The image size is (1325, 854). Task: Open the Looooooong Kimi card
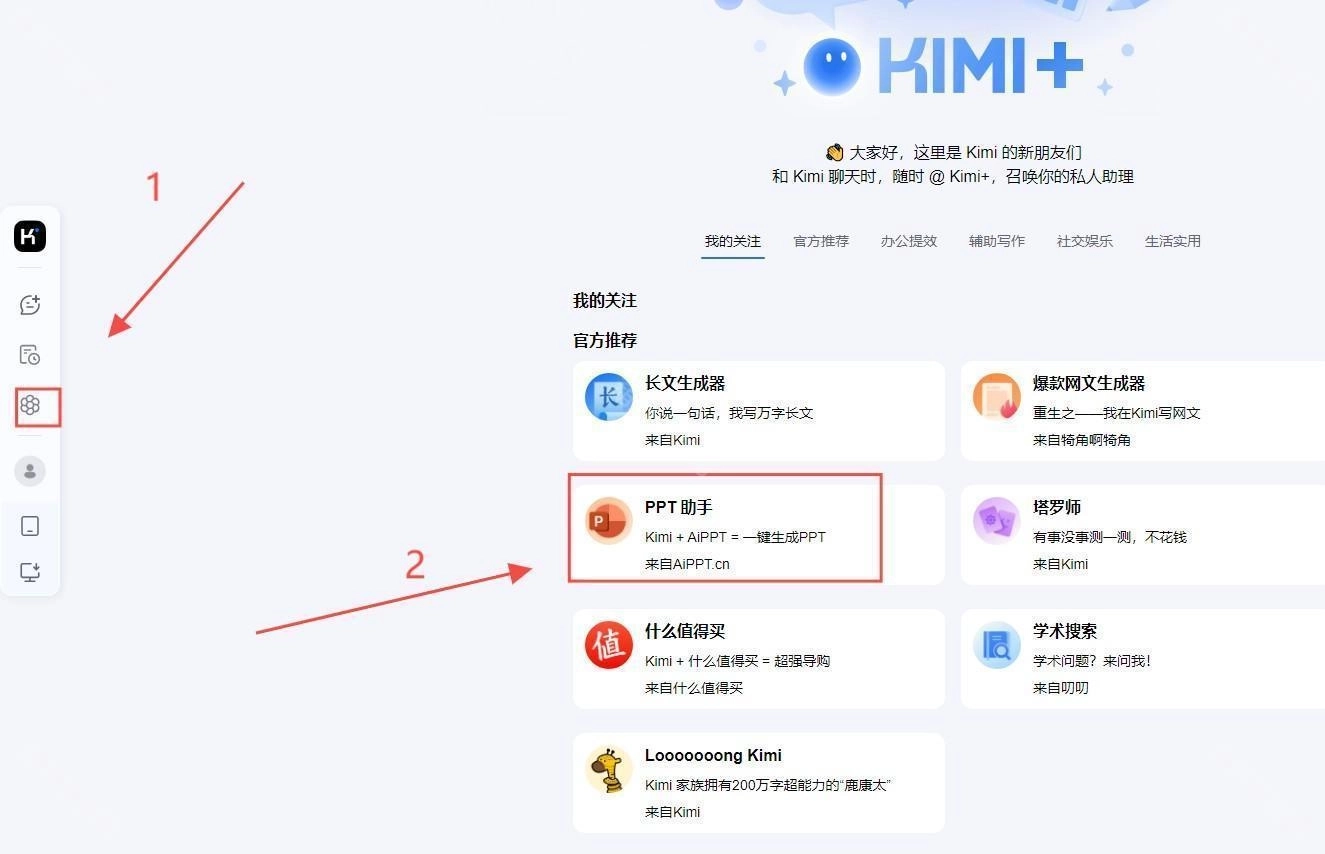(759, 783)
